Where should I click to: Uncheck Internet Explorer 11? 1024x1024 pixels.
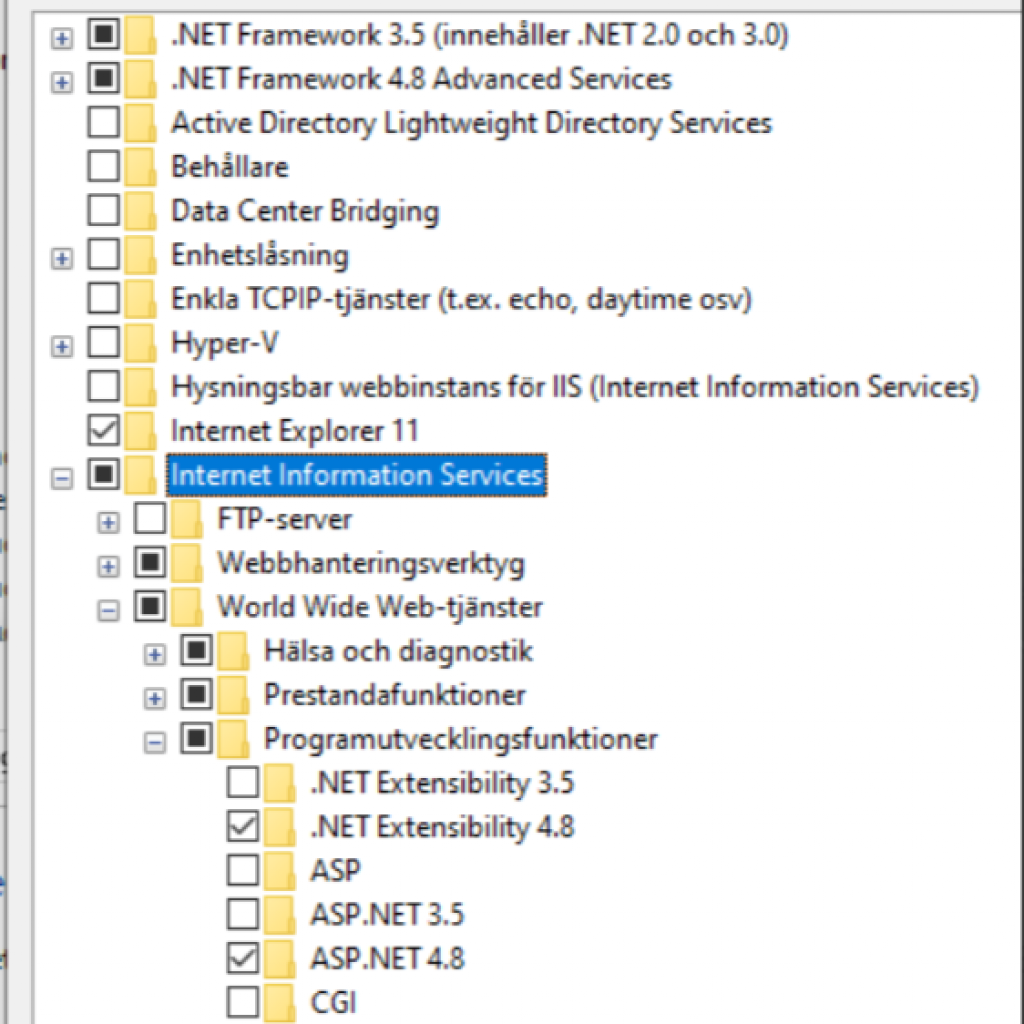coord(103,430)
